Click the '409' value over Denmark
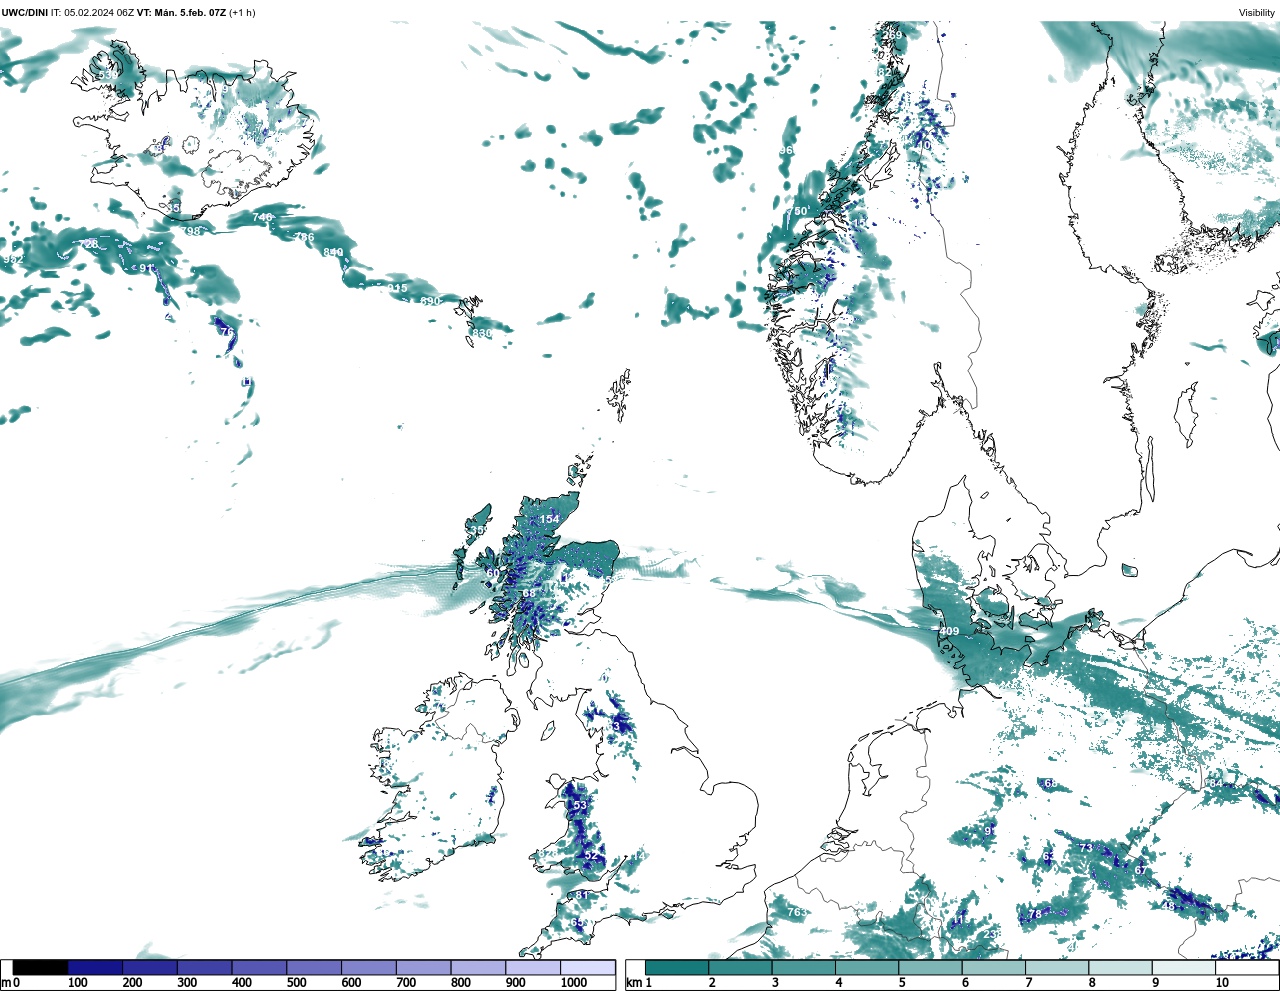This screenshot has width=1280, height=991. (949, 631)
